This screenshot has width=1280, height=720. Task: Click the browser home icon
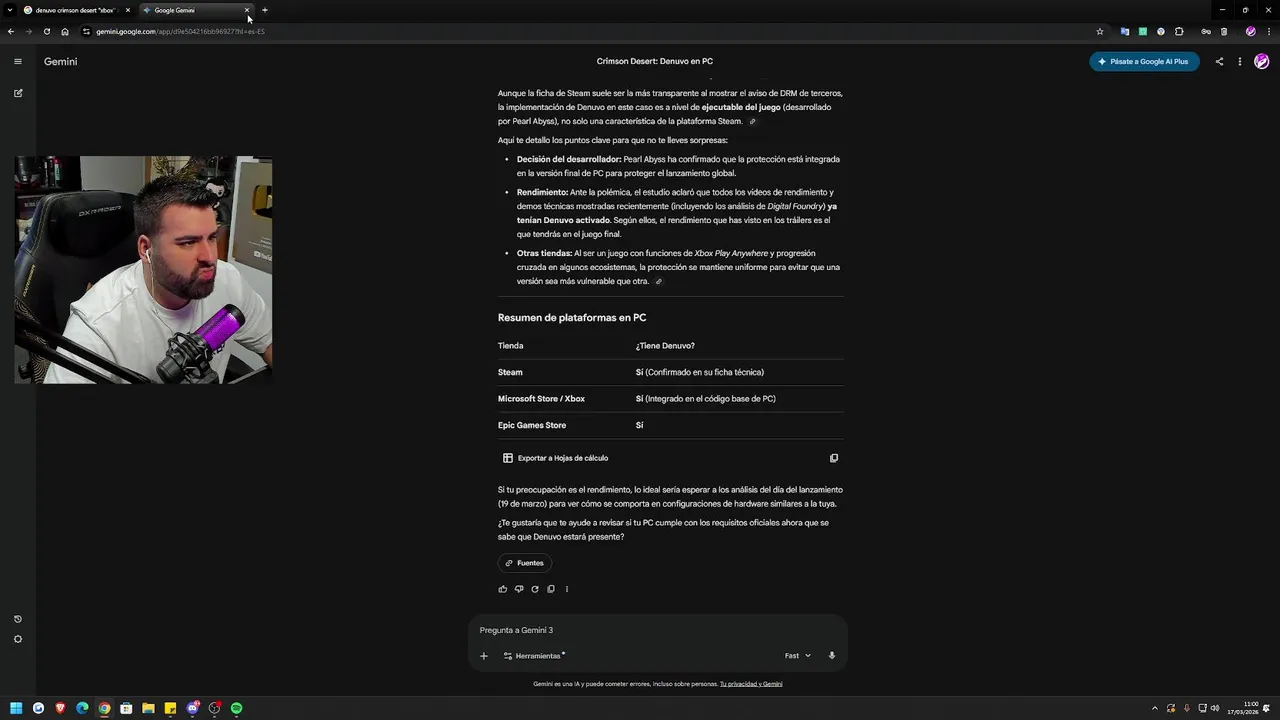click(x=65, y=31)
